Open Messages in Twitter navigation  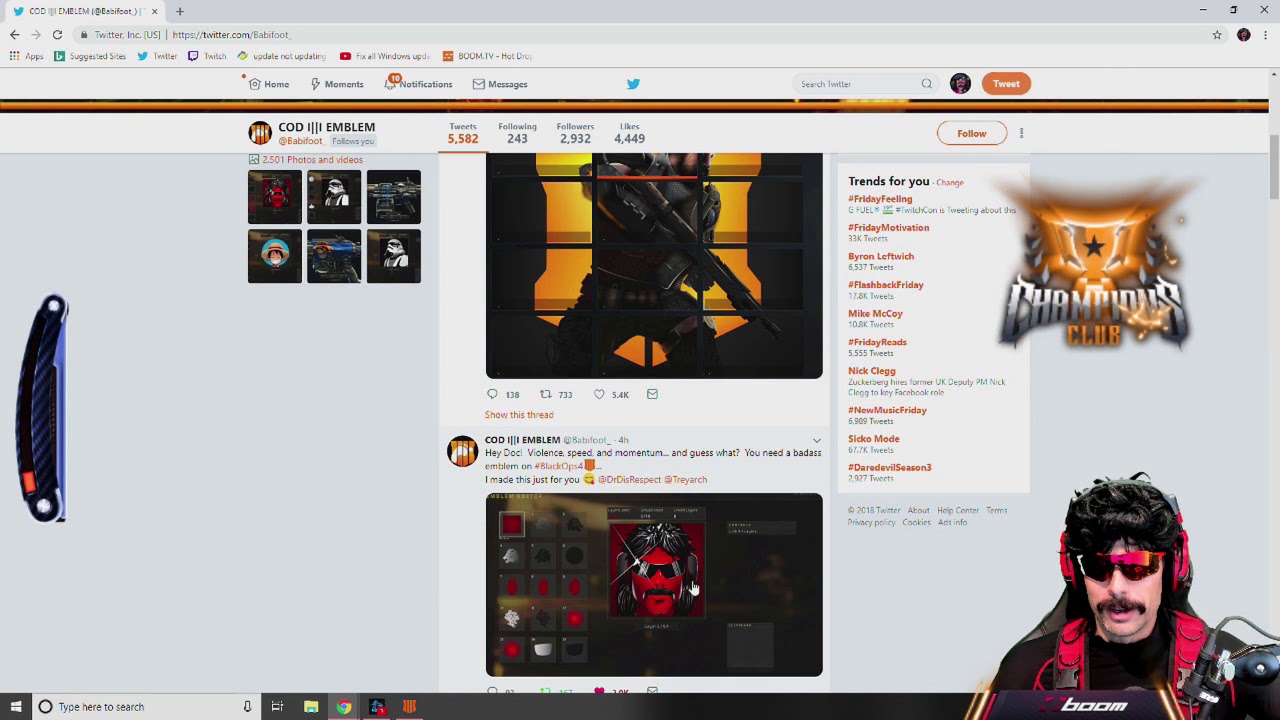pos(500,84)
